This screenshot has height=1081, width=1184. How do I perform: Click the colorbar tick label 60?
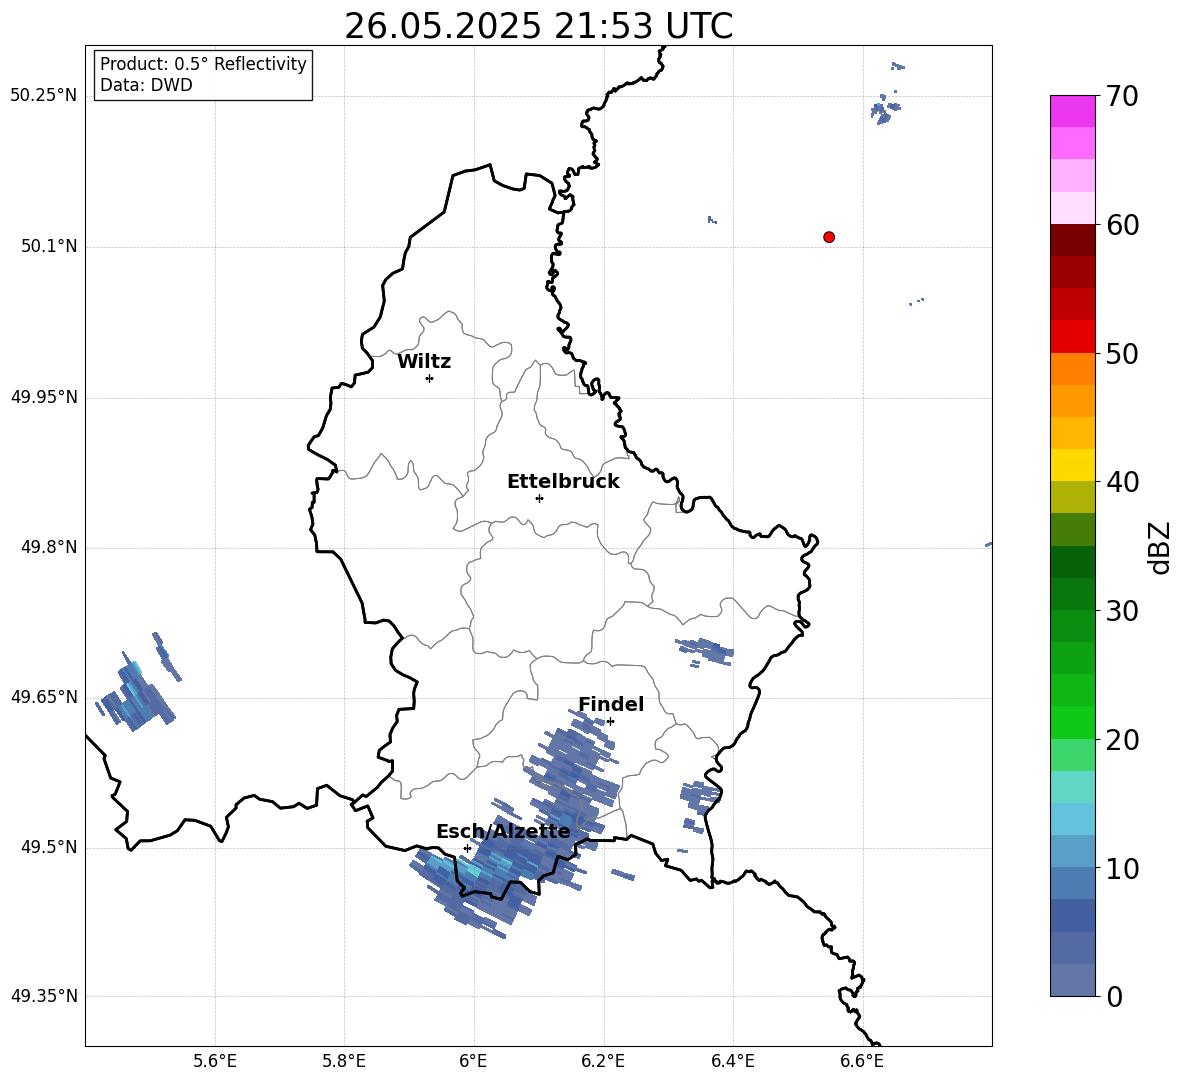[x=1122, y=225]
